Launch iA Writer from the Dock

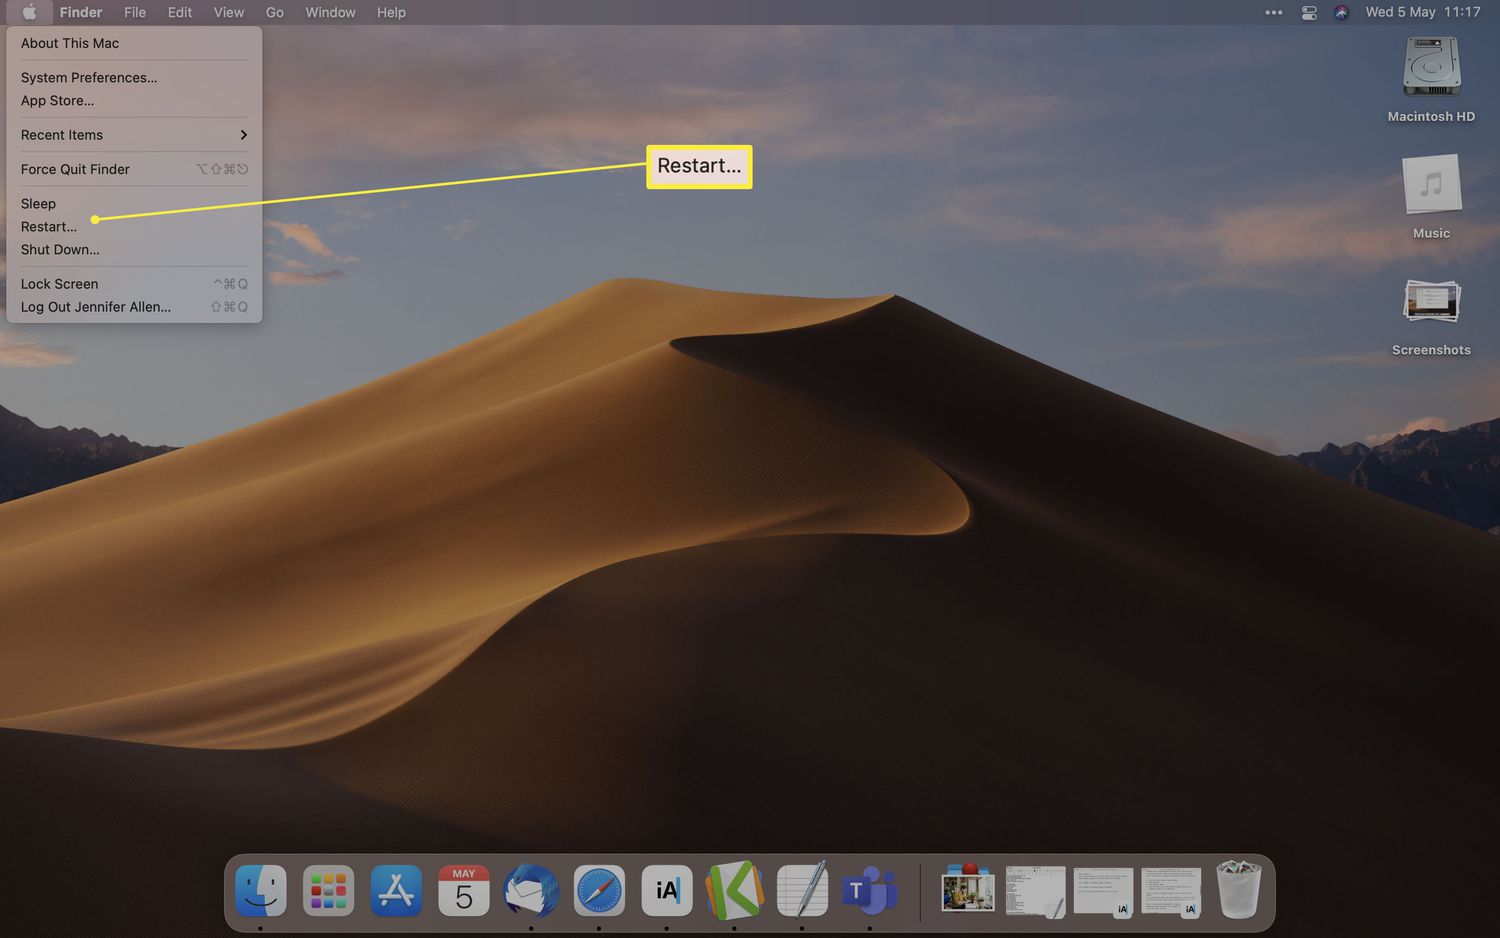(x=667, y=890)
